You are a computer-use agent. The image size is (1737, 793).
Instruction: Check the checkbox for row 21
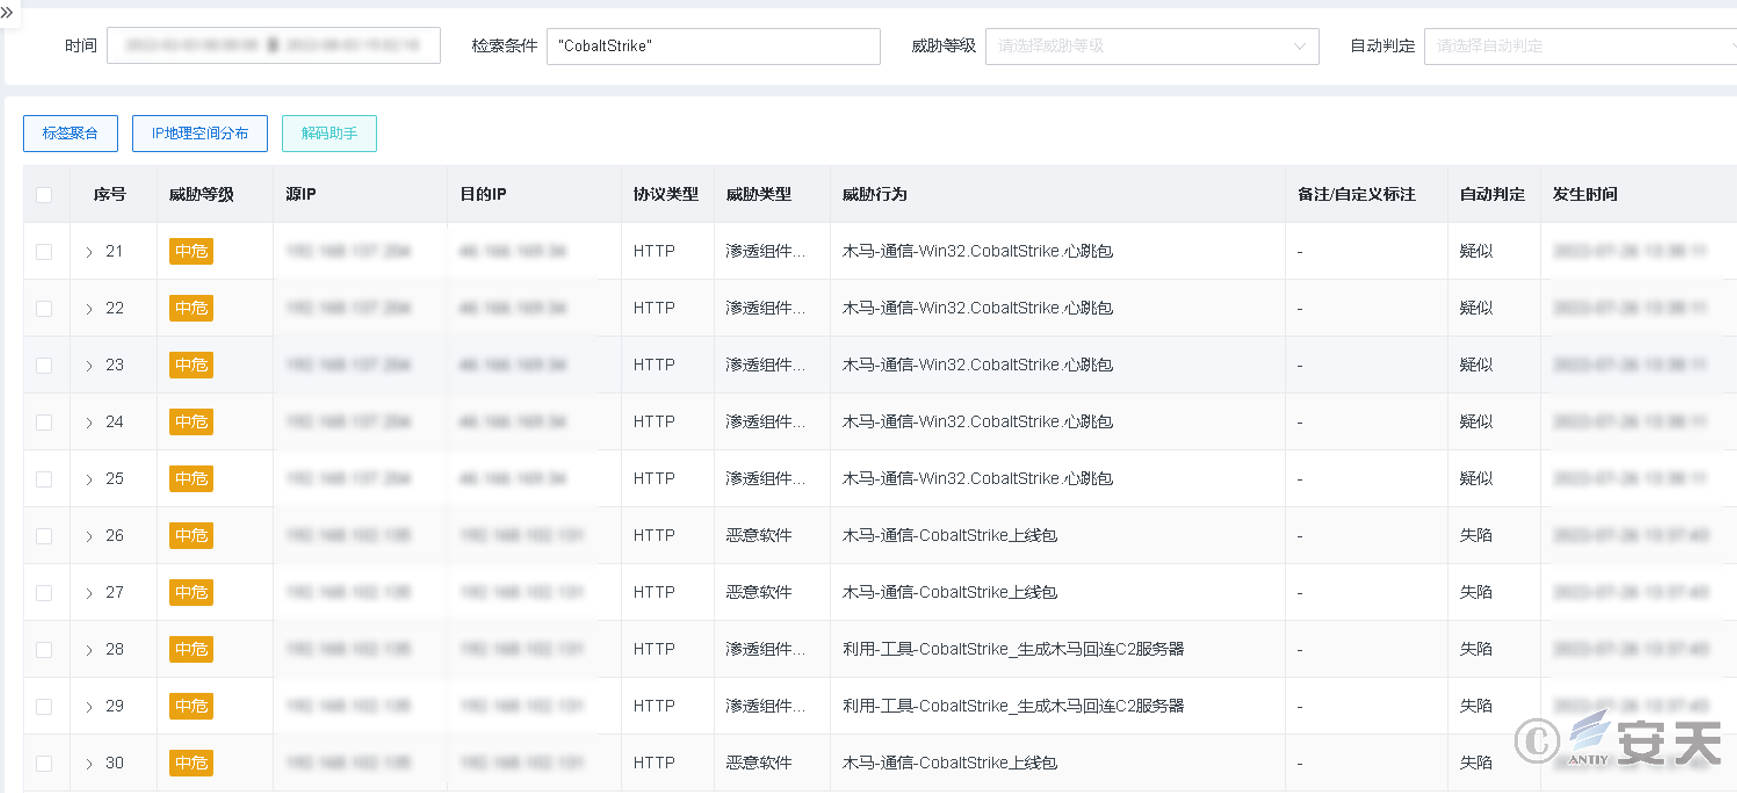coord(44,251)
